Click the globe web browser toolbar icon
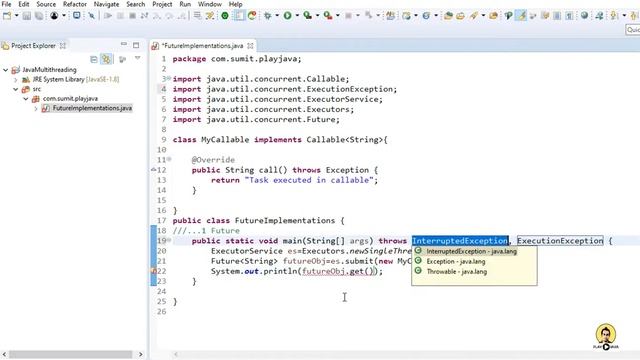This screenshot has width=640, height=360. [584, 16]
